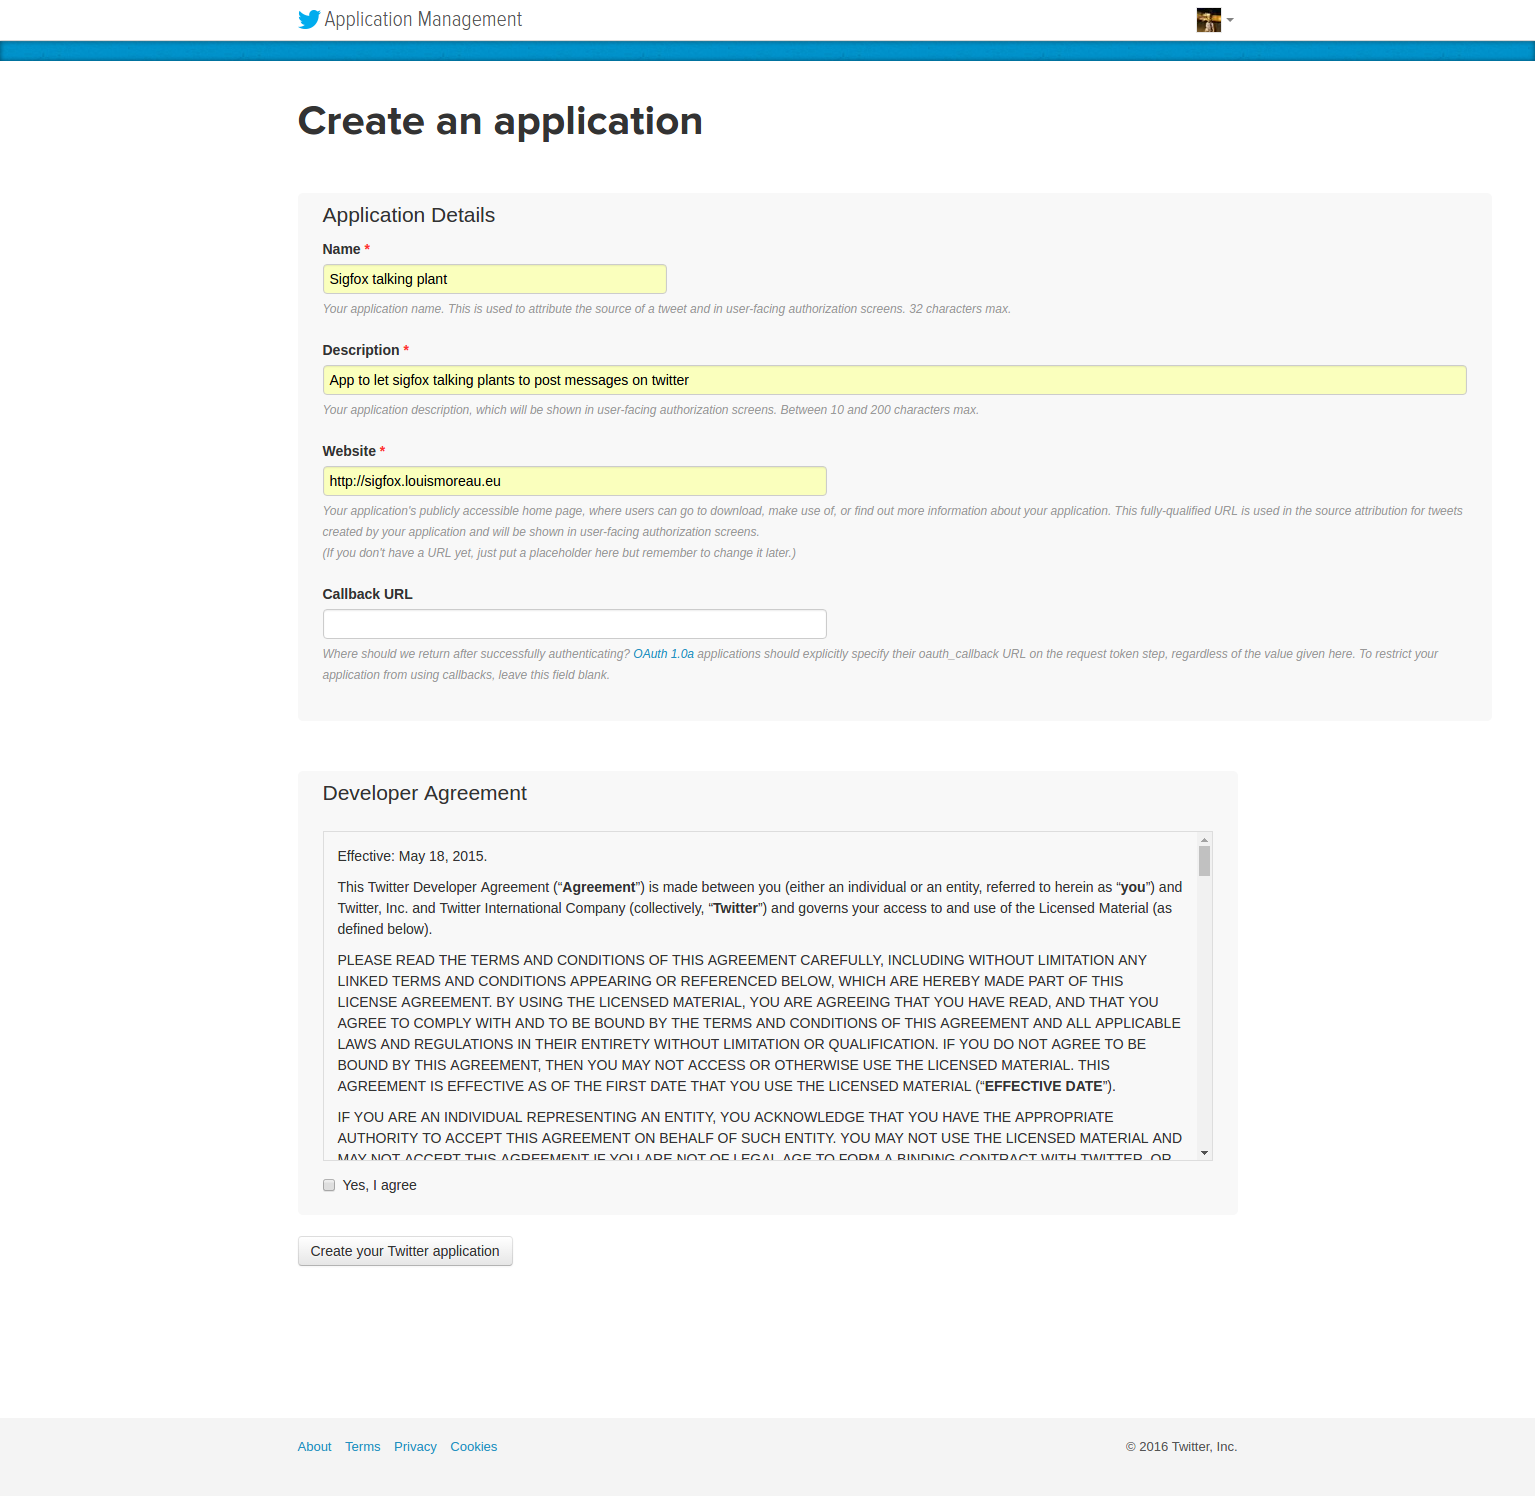Click the agreement scrollbar down arrow

1204,1153
